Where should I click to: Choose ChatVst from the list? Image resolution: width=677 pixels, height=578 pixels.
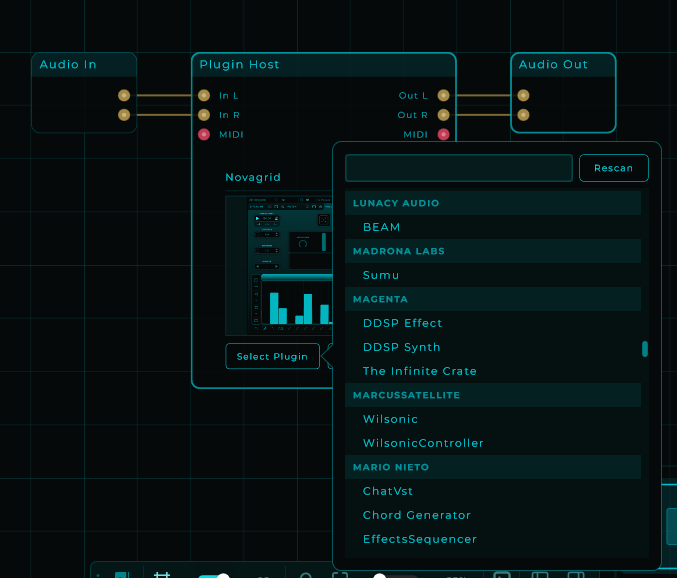point(493,491)
